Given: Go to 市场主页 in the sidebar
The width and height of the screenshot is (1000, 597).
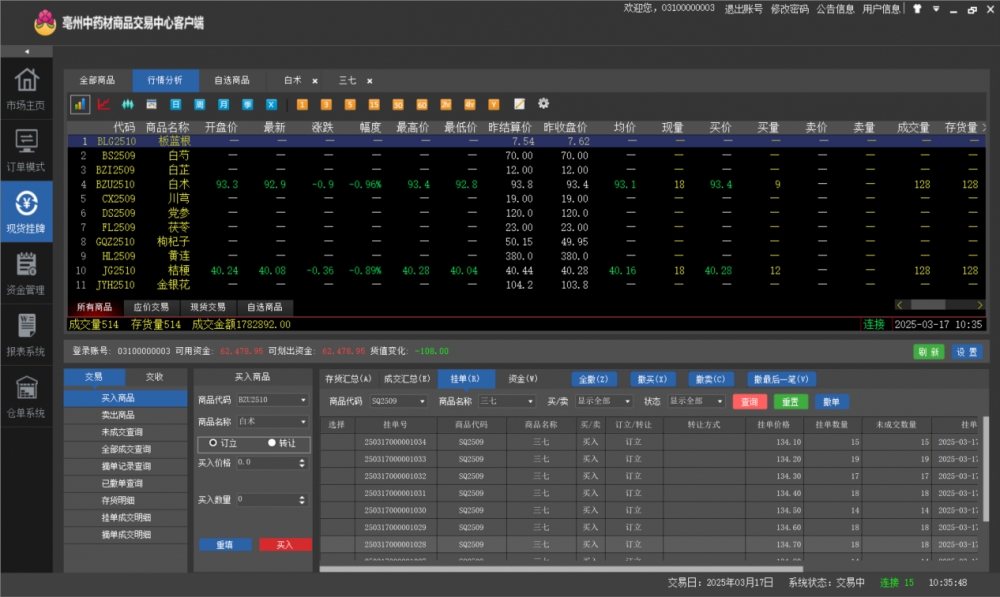Looking at the screenshot, I should click(x=26, y=88).
